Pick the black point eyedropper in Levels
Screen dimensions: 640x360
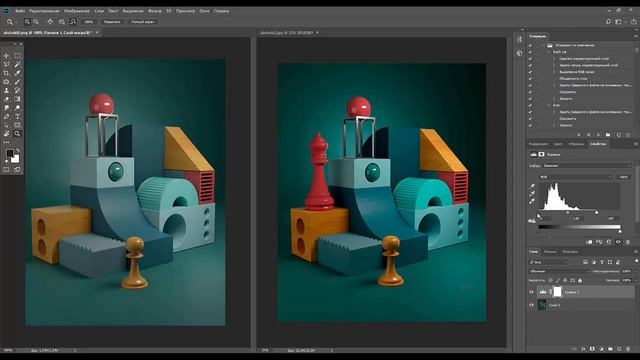532,186
